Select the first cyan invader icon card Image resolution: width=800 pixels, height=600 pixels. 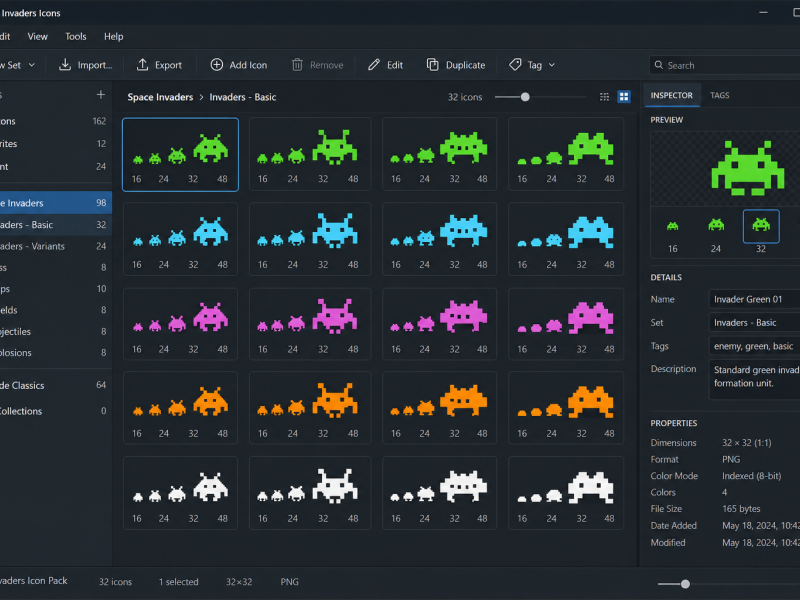pyautogui.click(x=181, y=239)
